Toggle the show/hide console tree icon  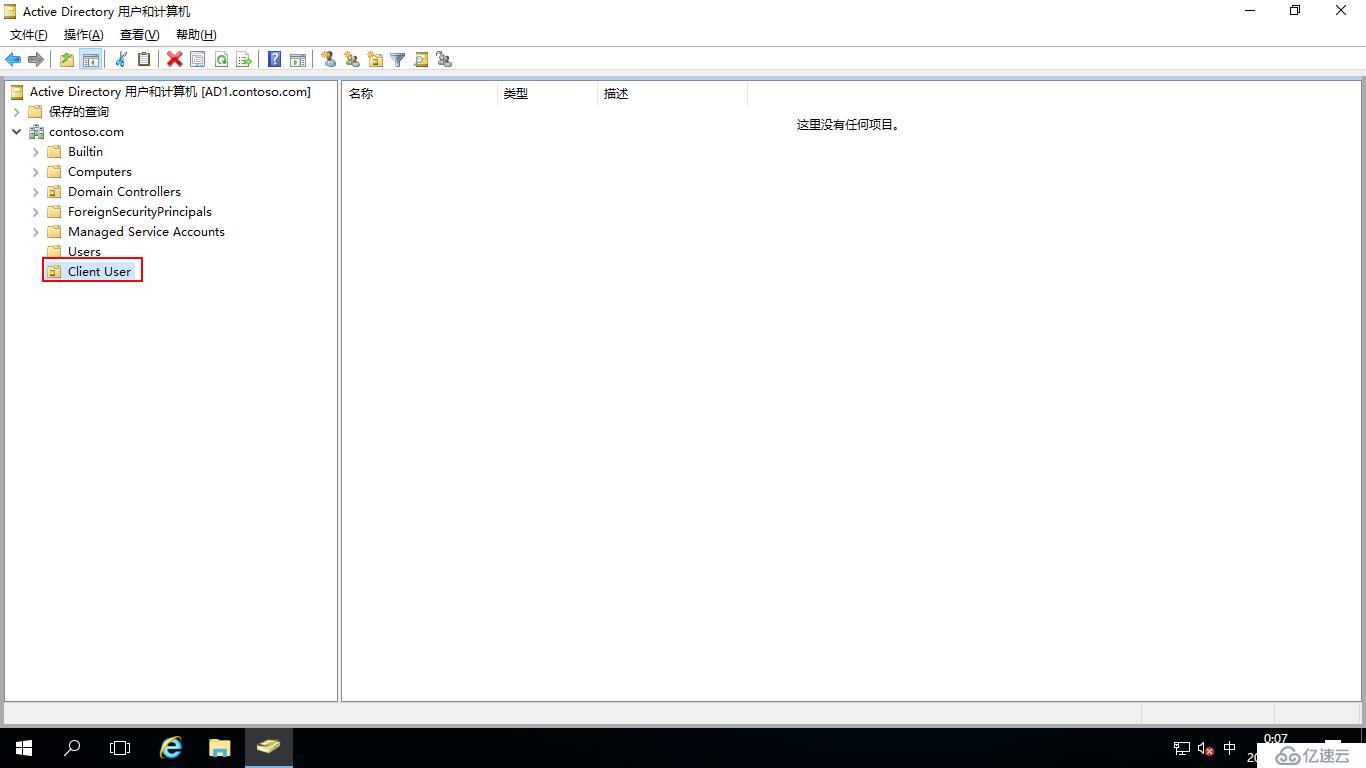pyautogui.click(x=90, y=60)
